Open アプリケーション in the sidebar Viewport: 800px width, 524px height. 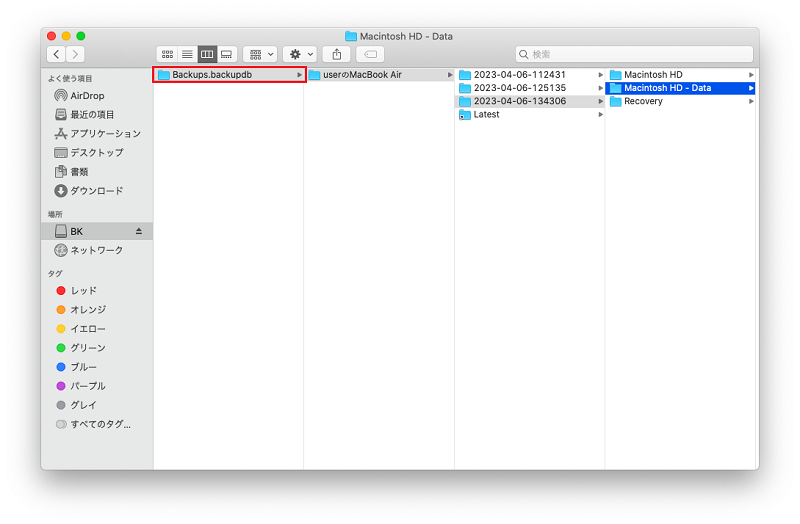coord(97,134)
